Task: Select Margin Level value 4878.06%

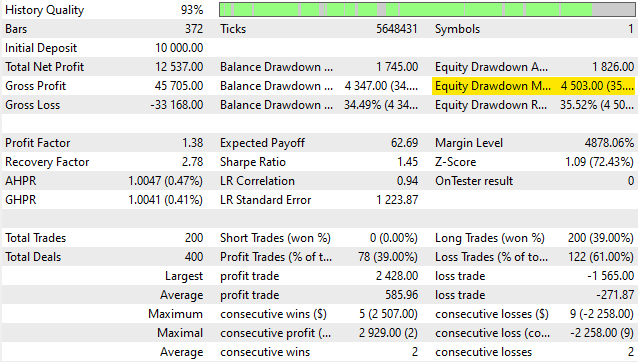Action: pos(609,143)
